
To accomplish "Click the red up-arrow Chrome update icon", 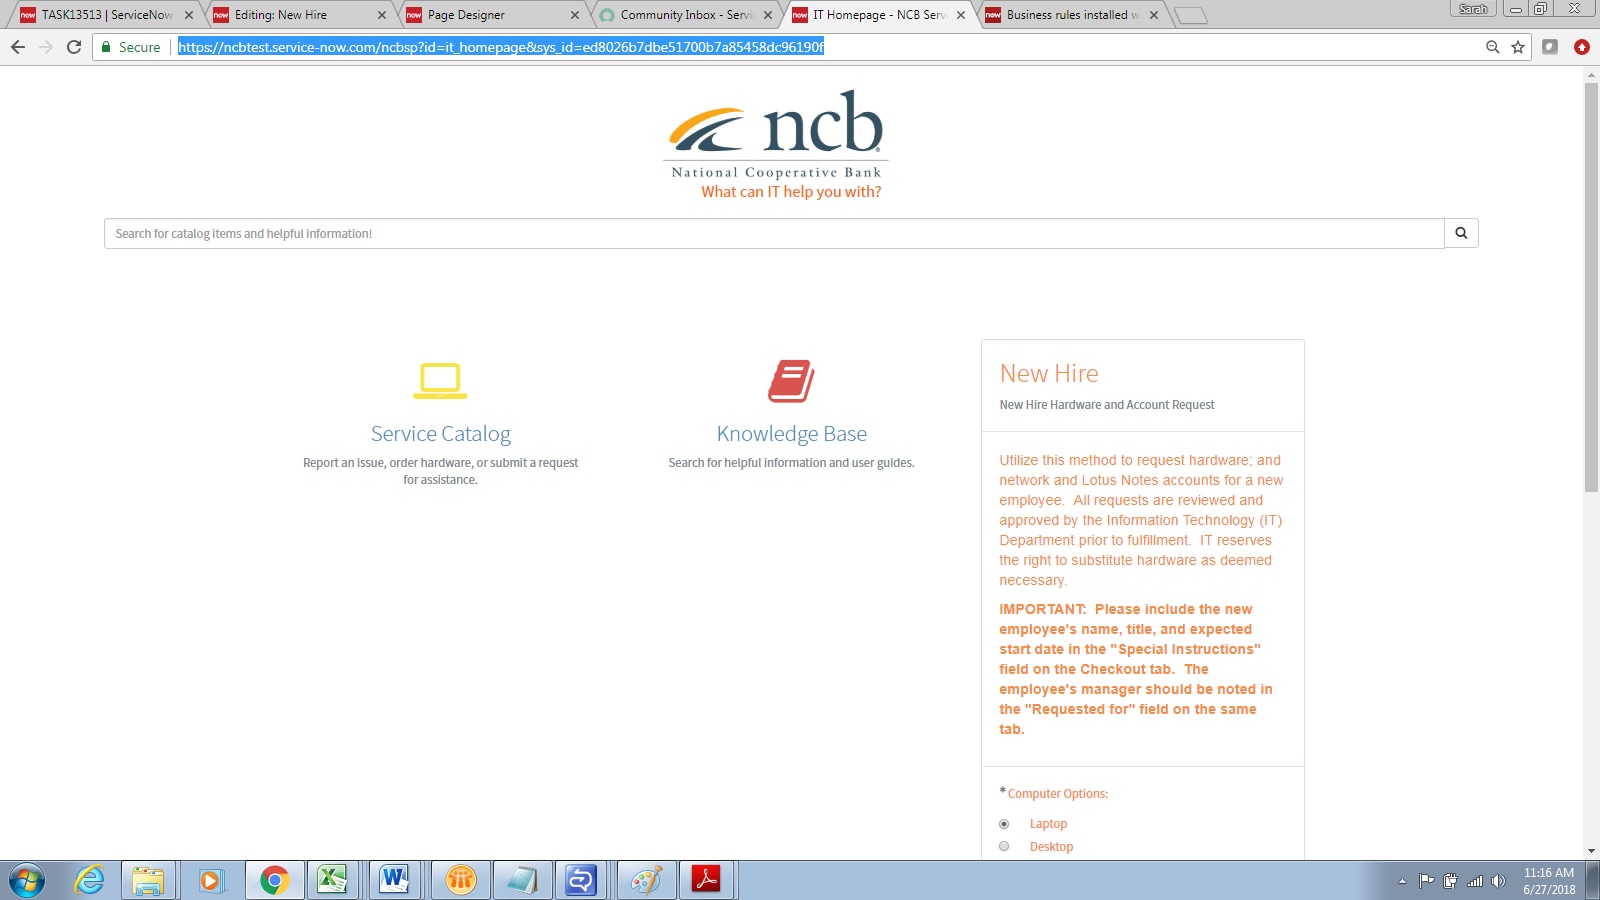I will click(1582, 47).
